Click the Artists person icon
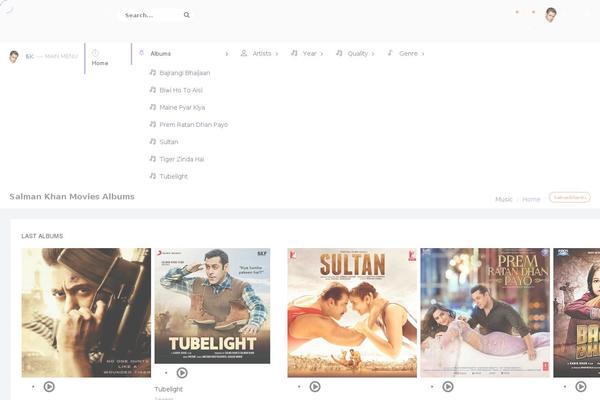This screenshot has width=600, height=400. 244,53
